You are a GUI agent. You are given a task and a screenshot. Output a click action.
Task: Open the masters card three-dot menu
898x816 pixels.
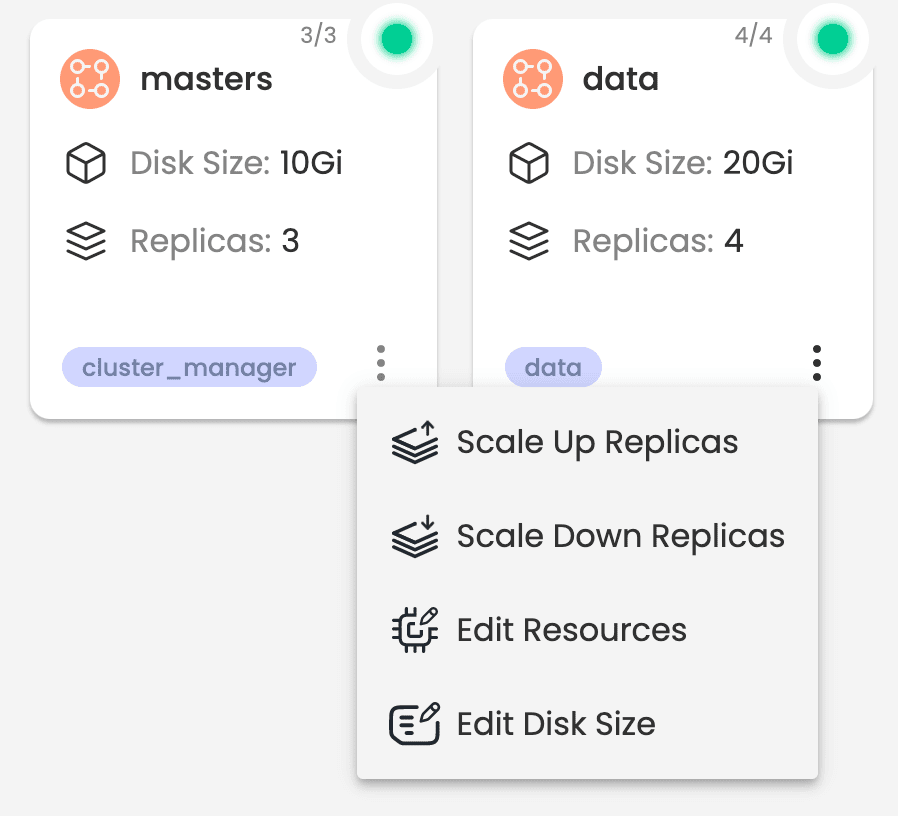click(381, 363)
